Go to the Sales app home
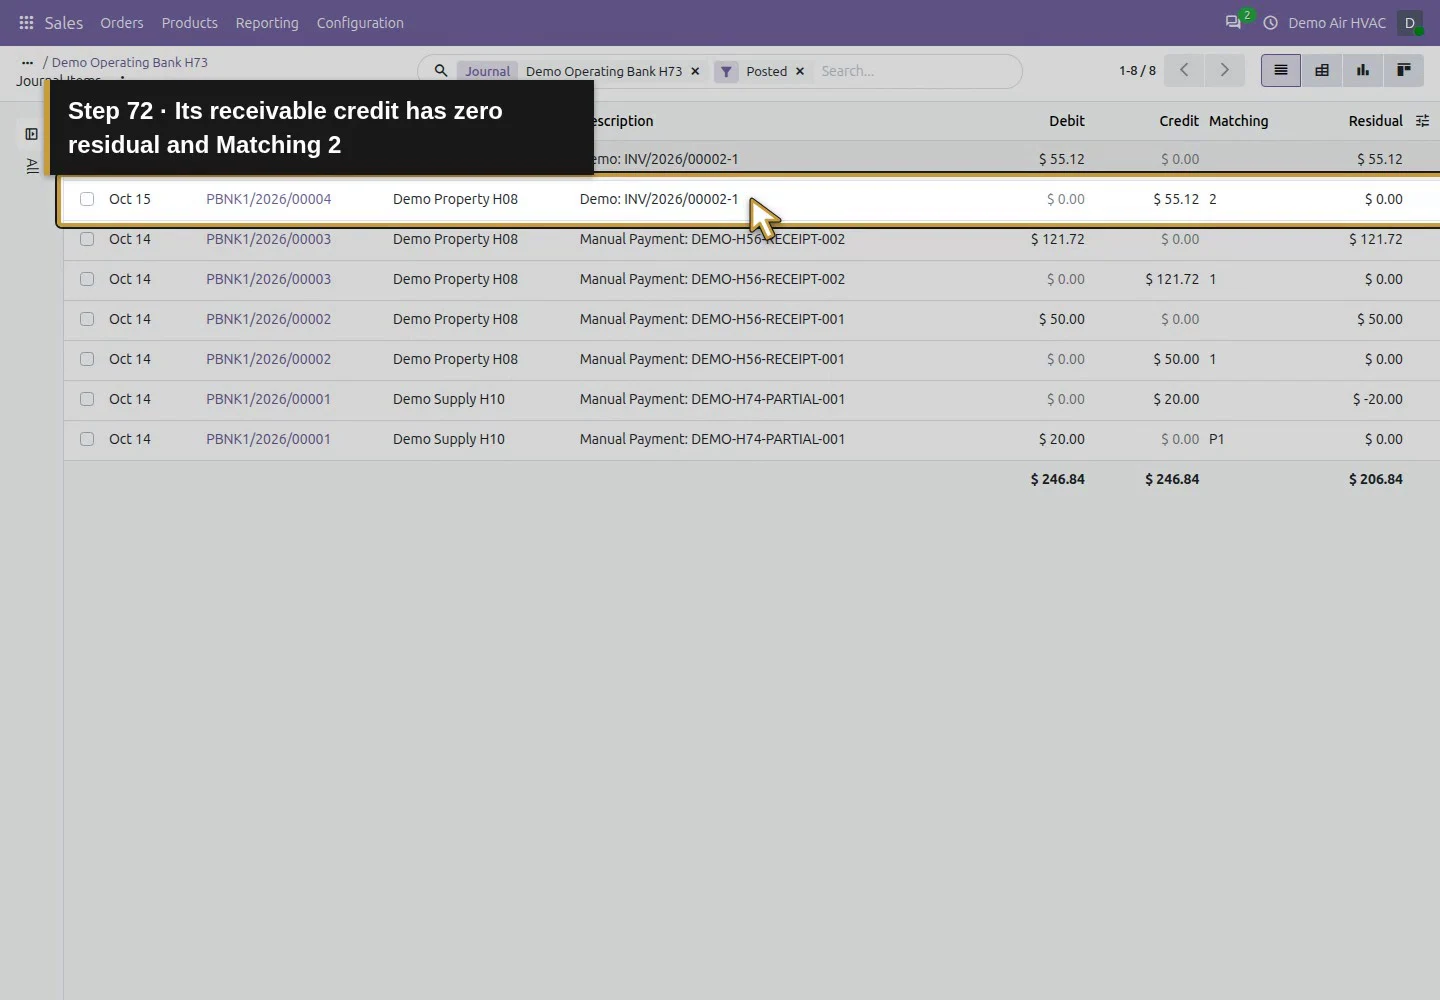Screen dimensions: 1440x1000 pyautogui.click(x=64, y=23)
